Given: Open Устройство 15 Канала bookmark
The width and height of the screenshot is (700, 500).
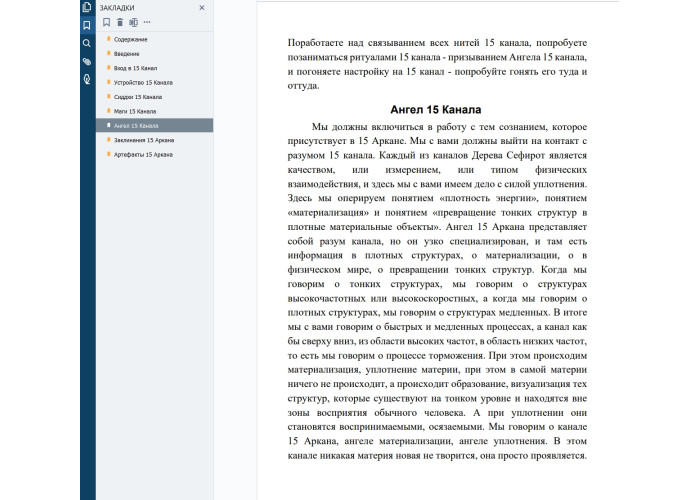Looking at the screenshot, I should [x=143, y=82].
